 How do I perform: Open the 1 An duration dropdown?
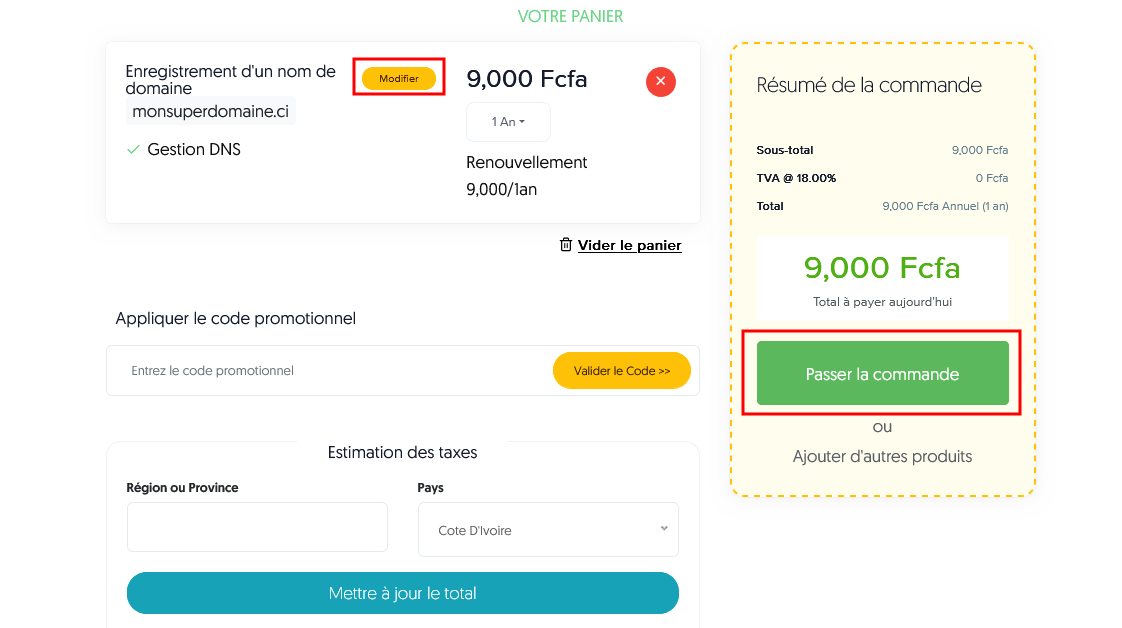click(x=508, y=122)
